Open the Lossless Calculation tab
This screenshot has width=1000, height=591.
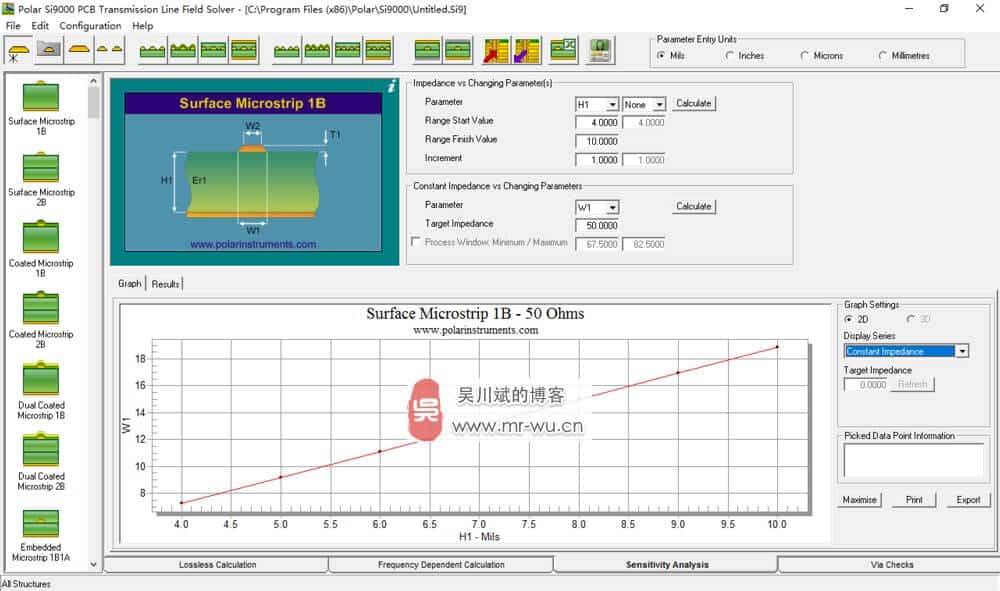pos(217,565)
